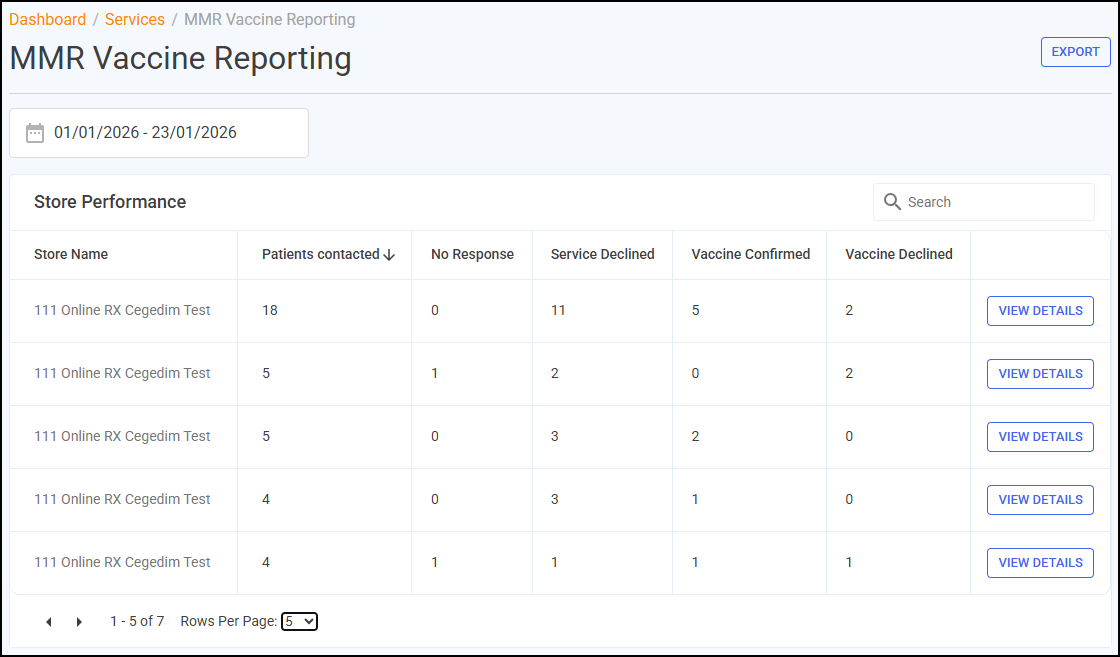This screenshot has height=657, width=1120.
Task: Toggle the Patients contacted sort arrow
Action: (389, 255)
